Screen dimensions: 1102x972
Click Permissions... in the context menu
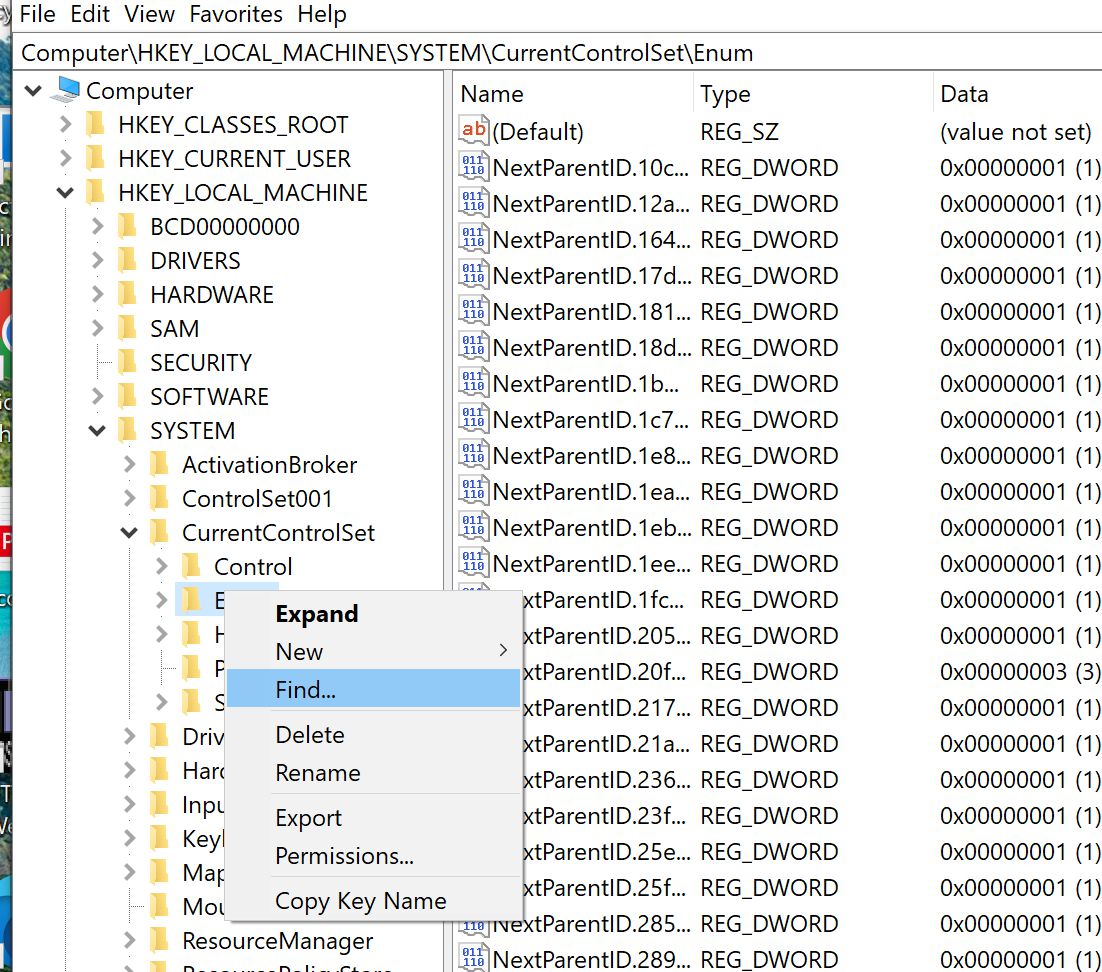(344, 856)
